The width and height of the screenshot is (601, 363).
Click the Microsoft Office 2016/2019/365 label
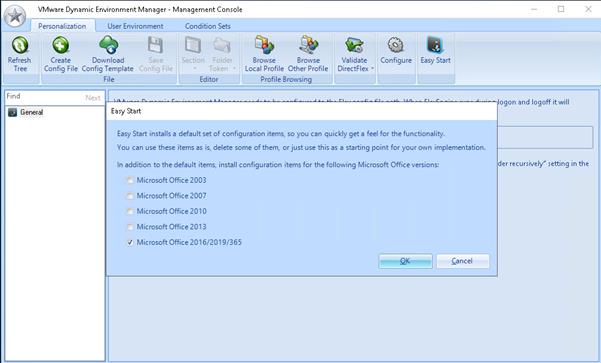[x=189, y=242]
